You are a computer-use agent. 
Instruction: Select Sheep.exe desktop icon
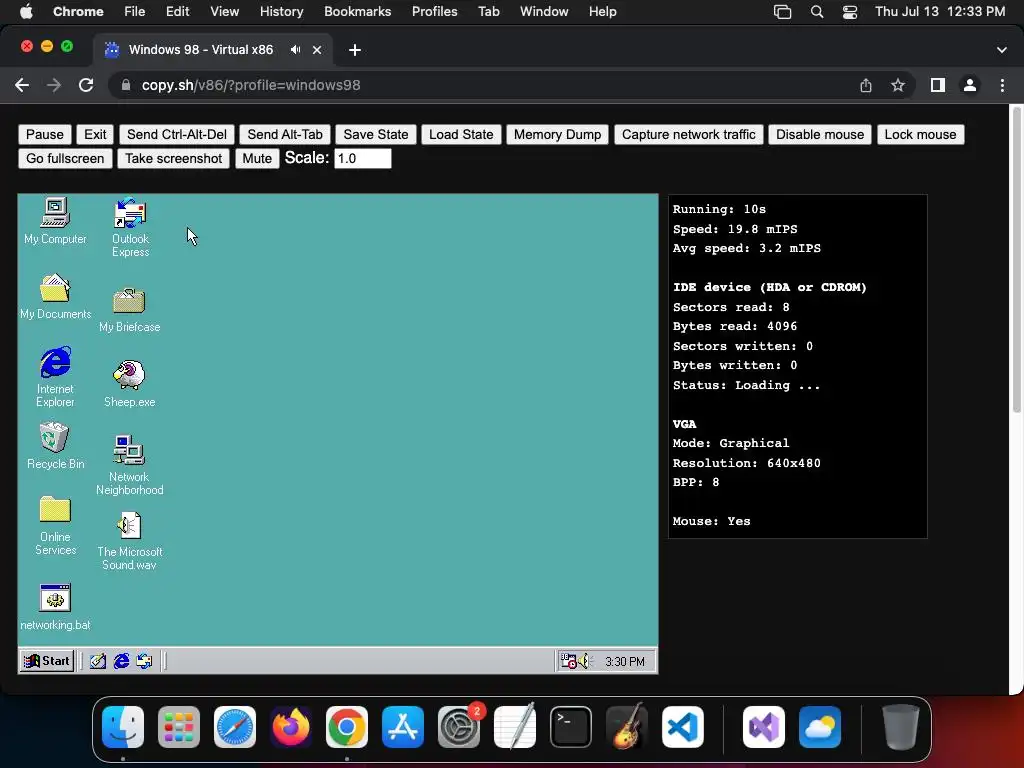point(129,384)
